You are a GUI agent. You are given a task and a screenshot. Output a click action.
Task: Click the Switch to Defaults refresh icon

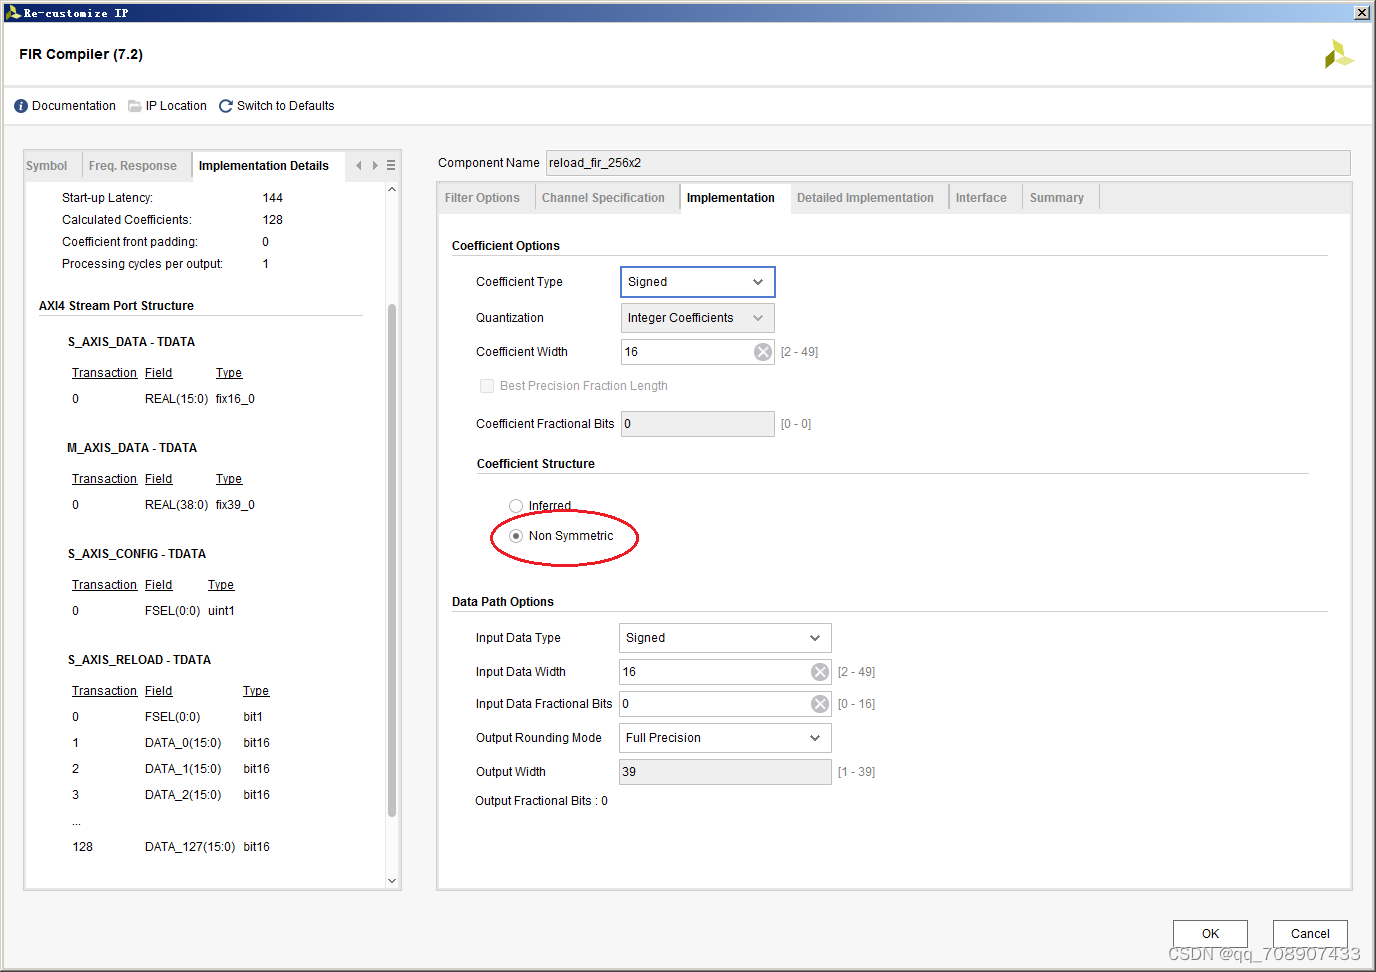pos(226,106)
